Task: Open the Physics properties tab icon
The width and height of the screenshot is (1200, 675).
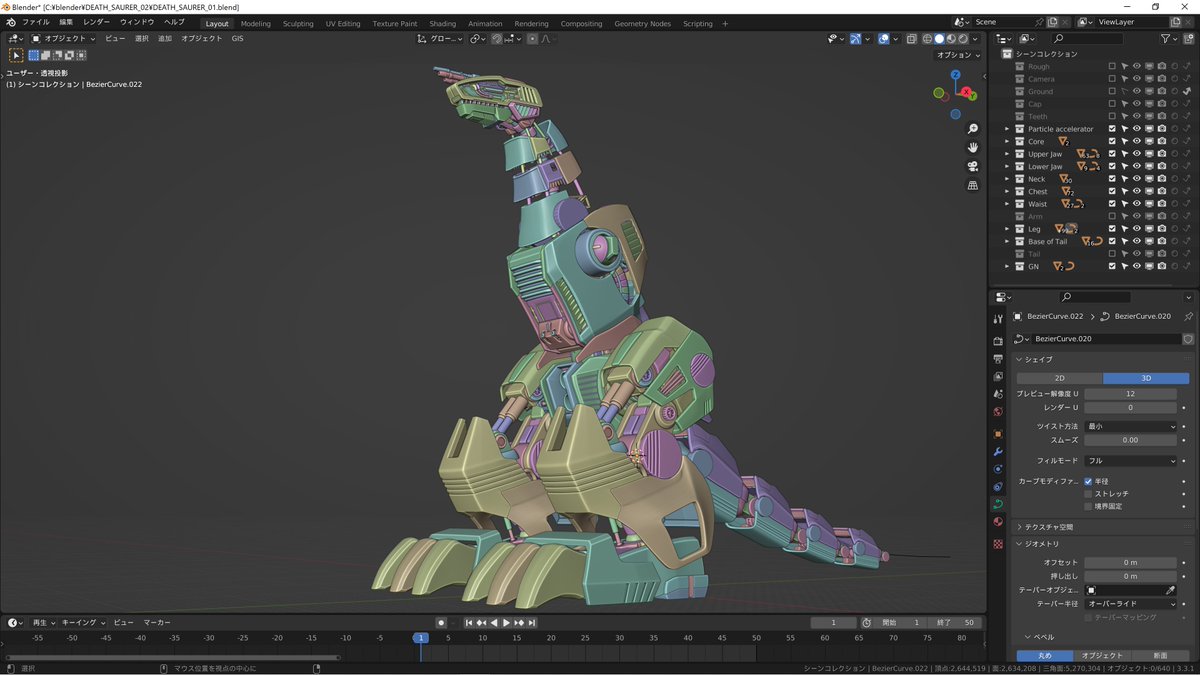Action: 997,469
